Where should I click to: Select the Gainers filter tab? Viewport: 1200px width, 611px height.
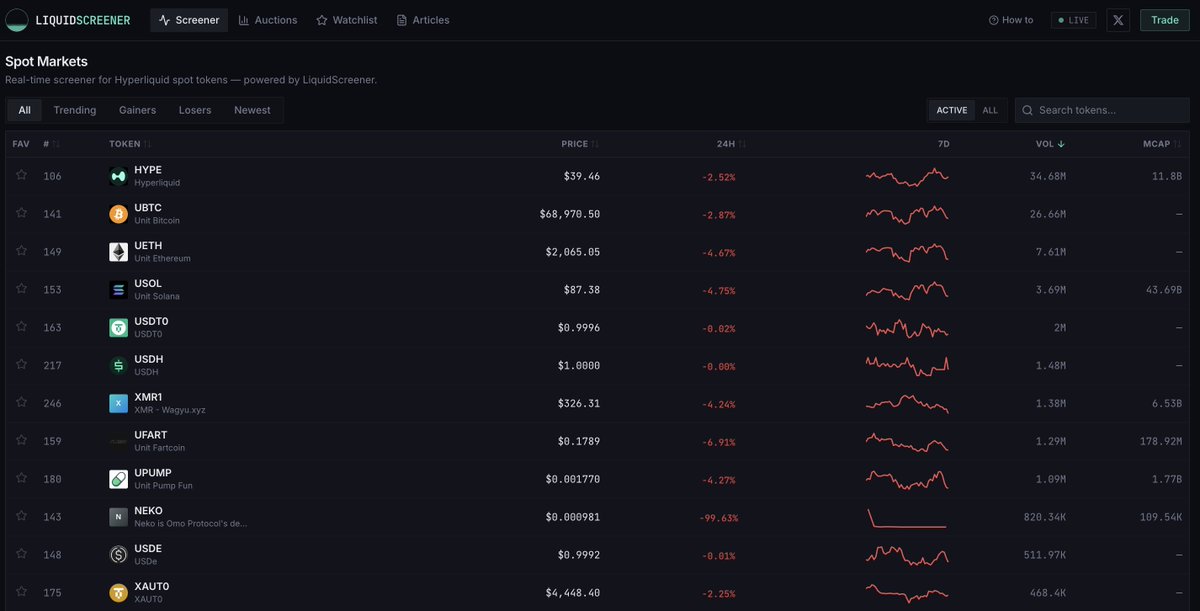(137, 110)
